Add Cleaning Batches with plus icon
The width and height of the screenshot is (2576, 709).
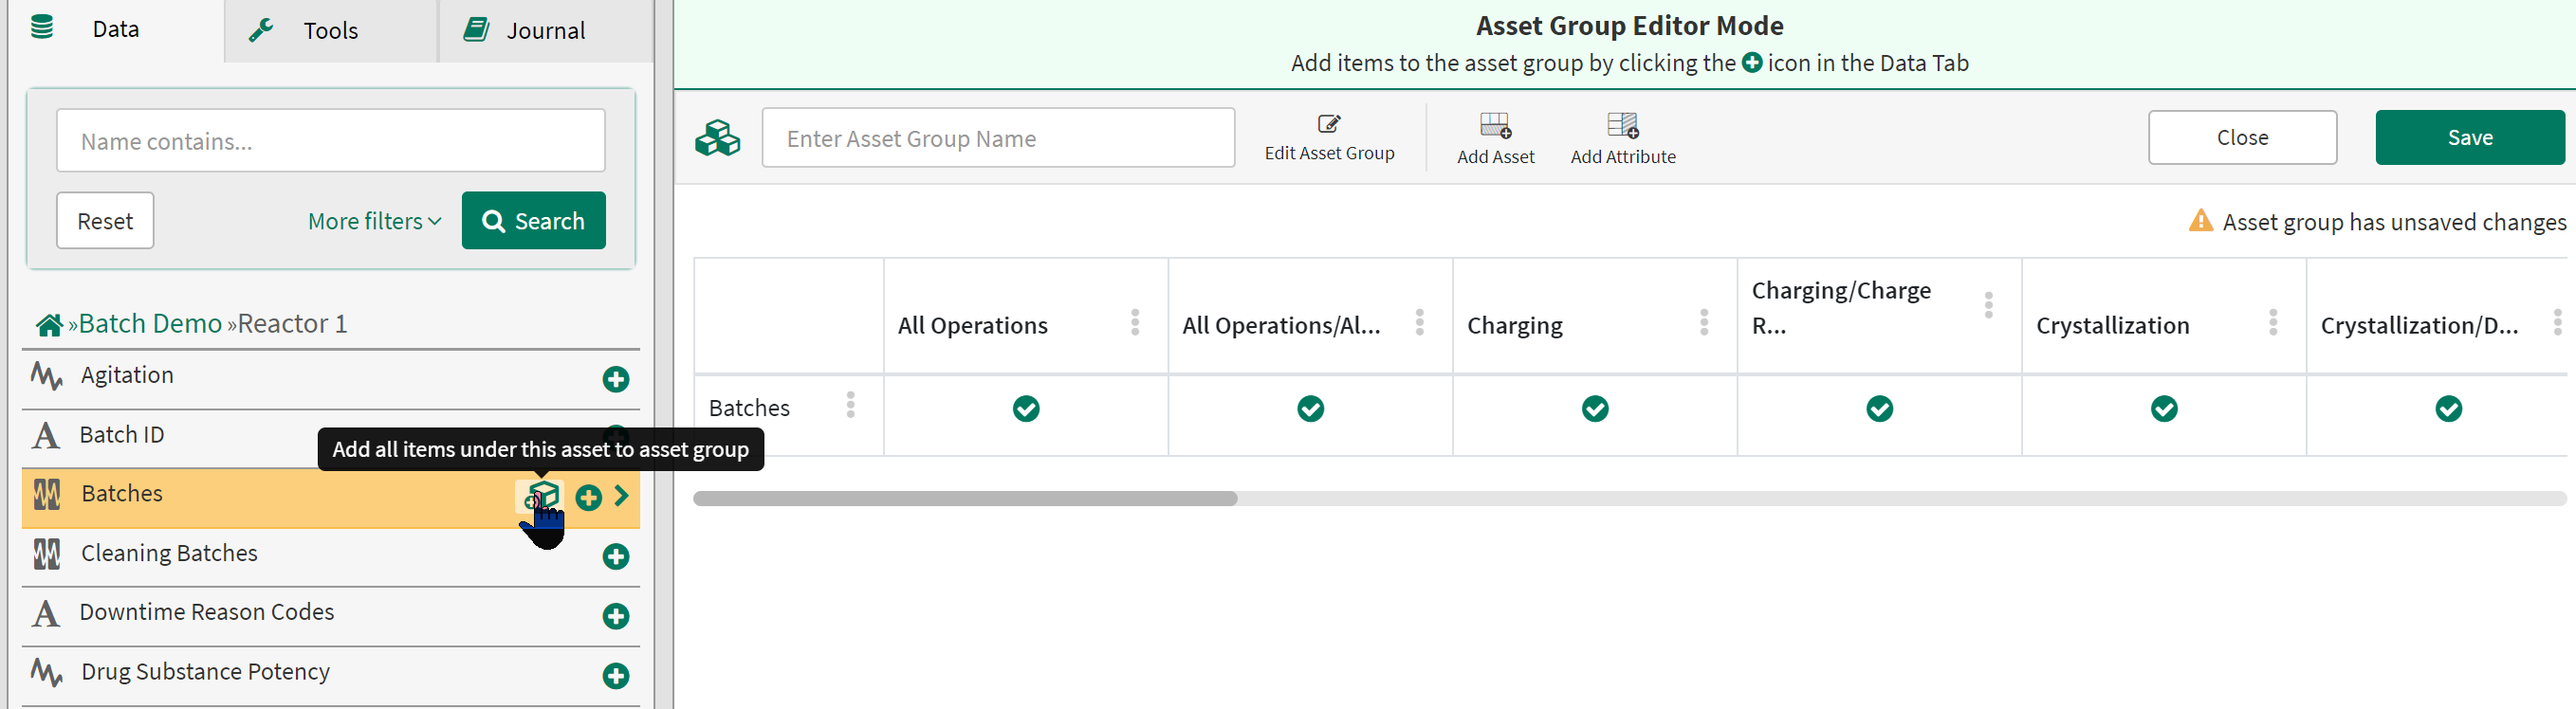(616, 556)
